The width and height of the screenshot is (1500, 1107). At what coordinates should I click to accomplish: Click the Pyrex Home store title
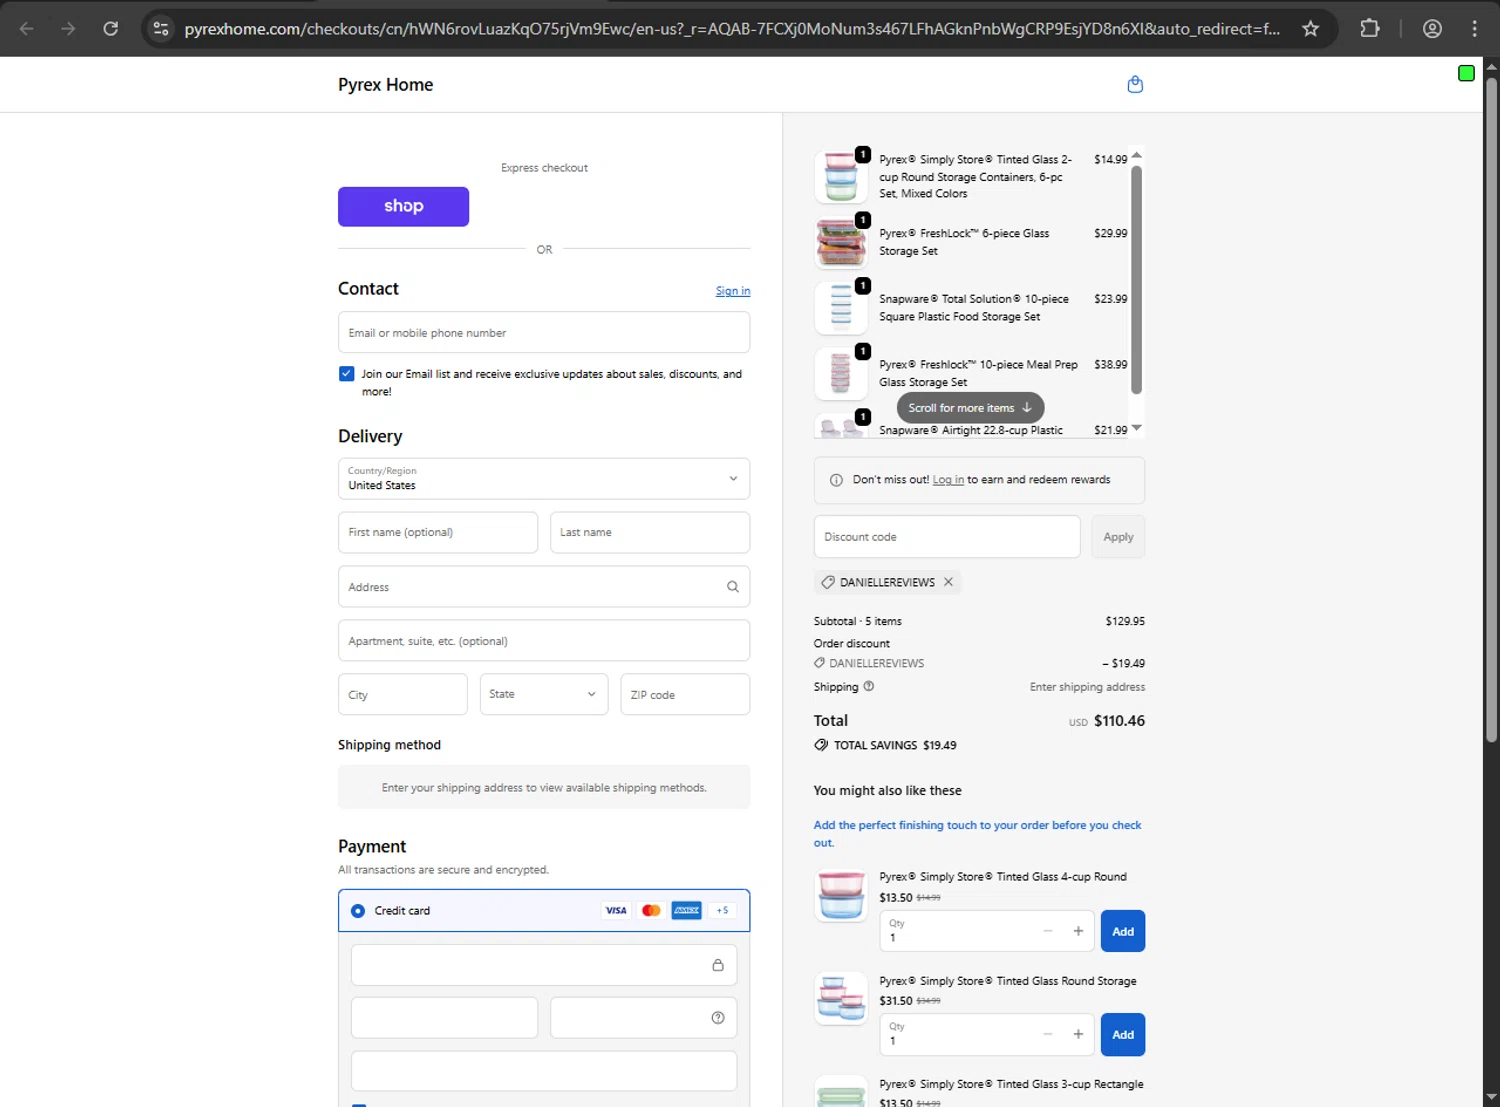point(385,85)
